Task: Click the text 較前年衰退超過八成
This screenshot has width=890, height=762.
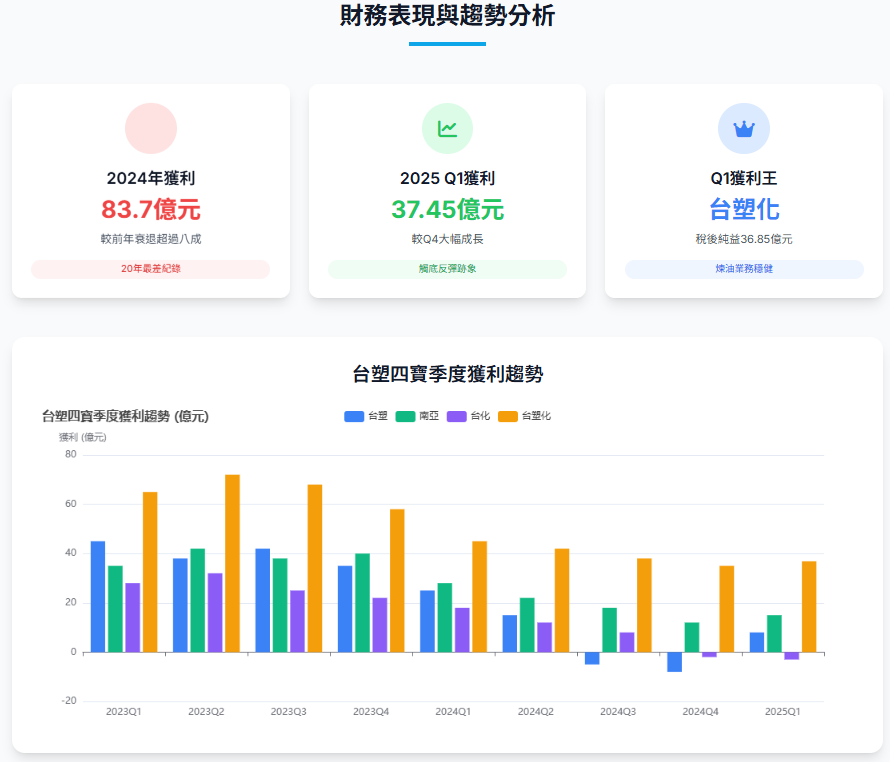Action: click(151, 239)
